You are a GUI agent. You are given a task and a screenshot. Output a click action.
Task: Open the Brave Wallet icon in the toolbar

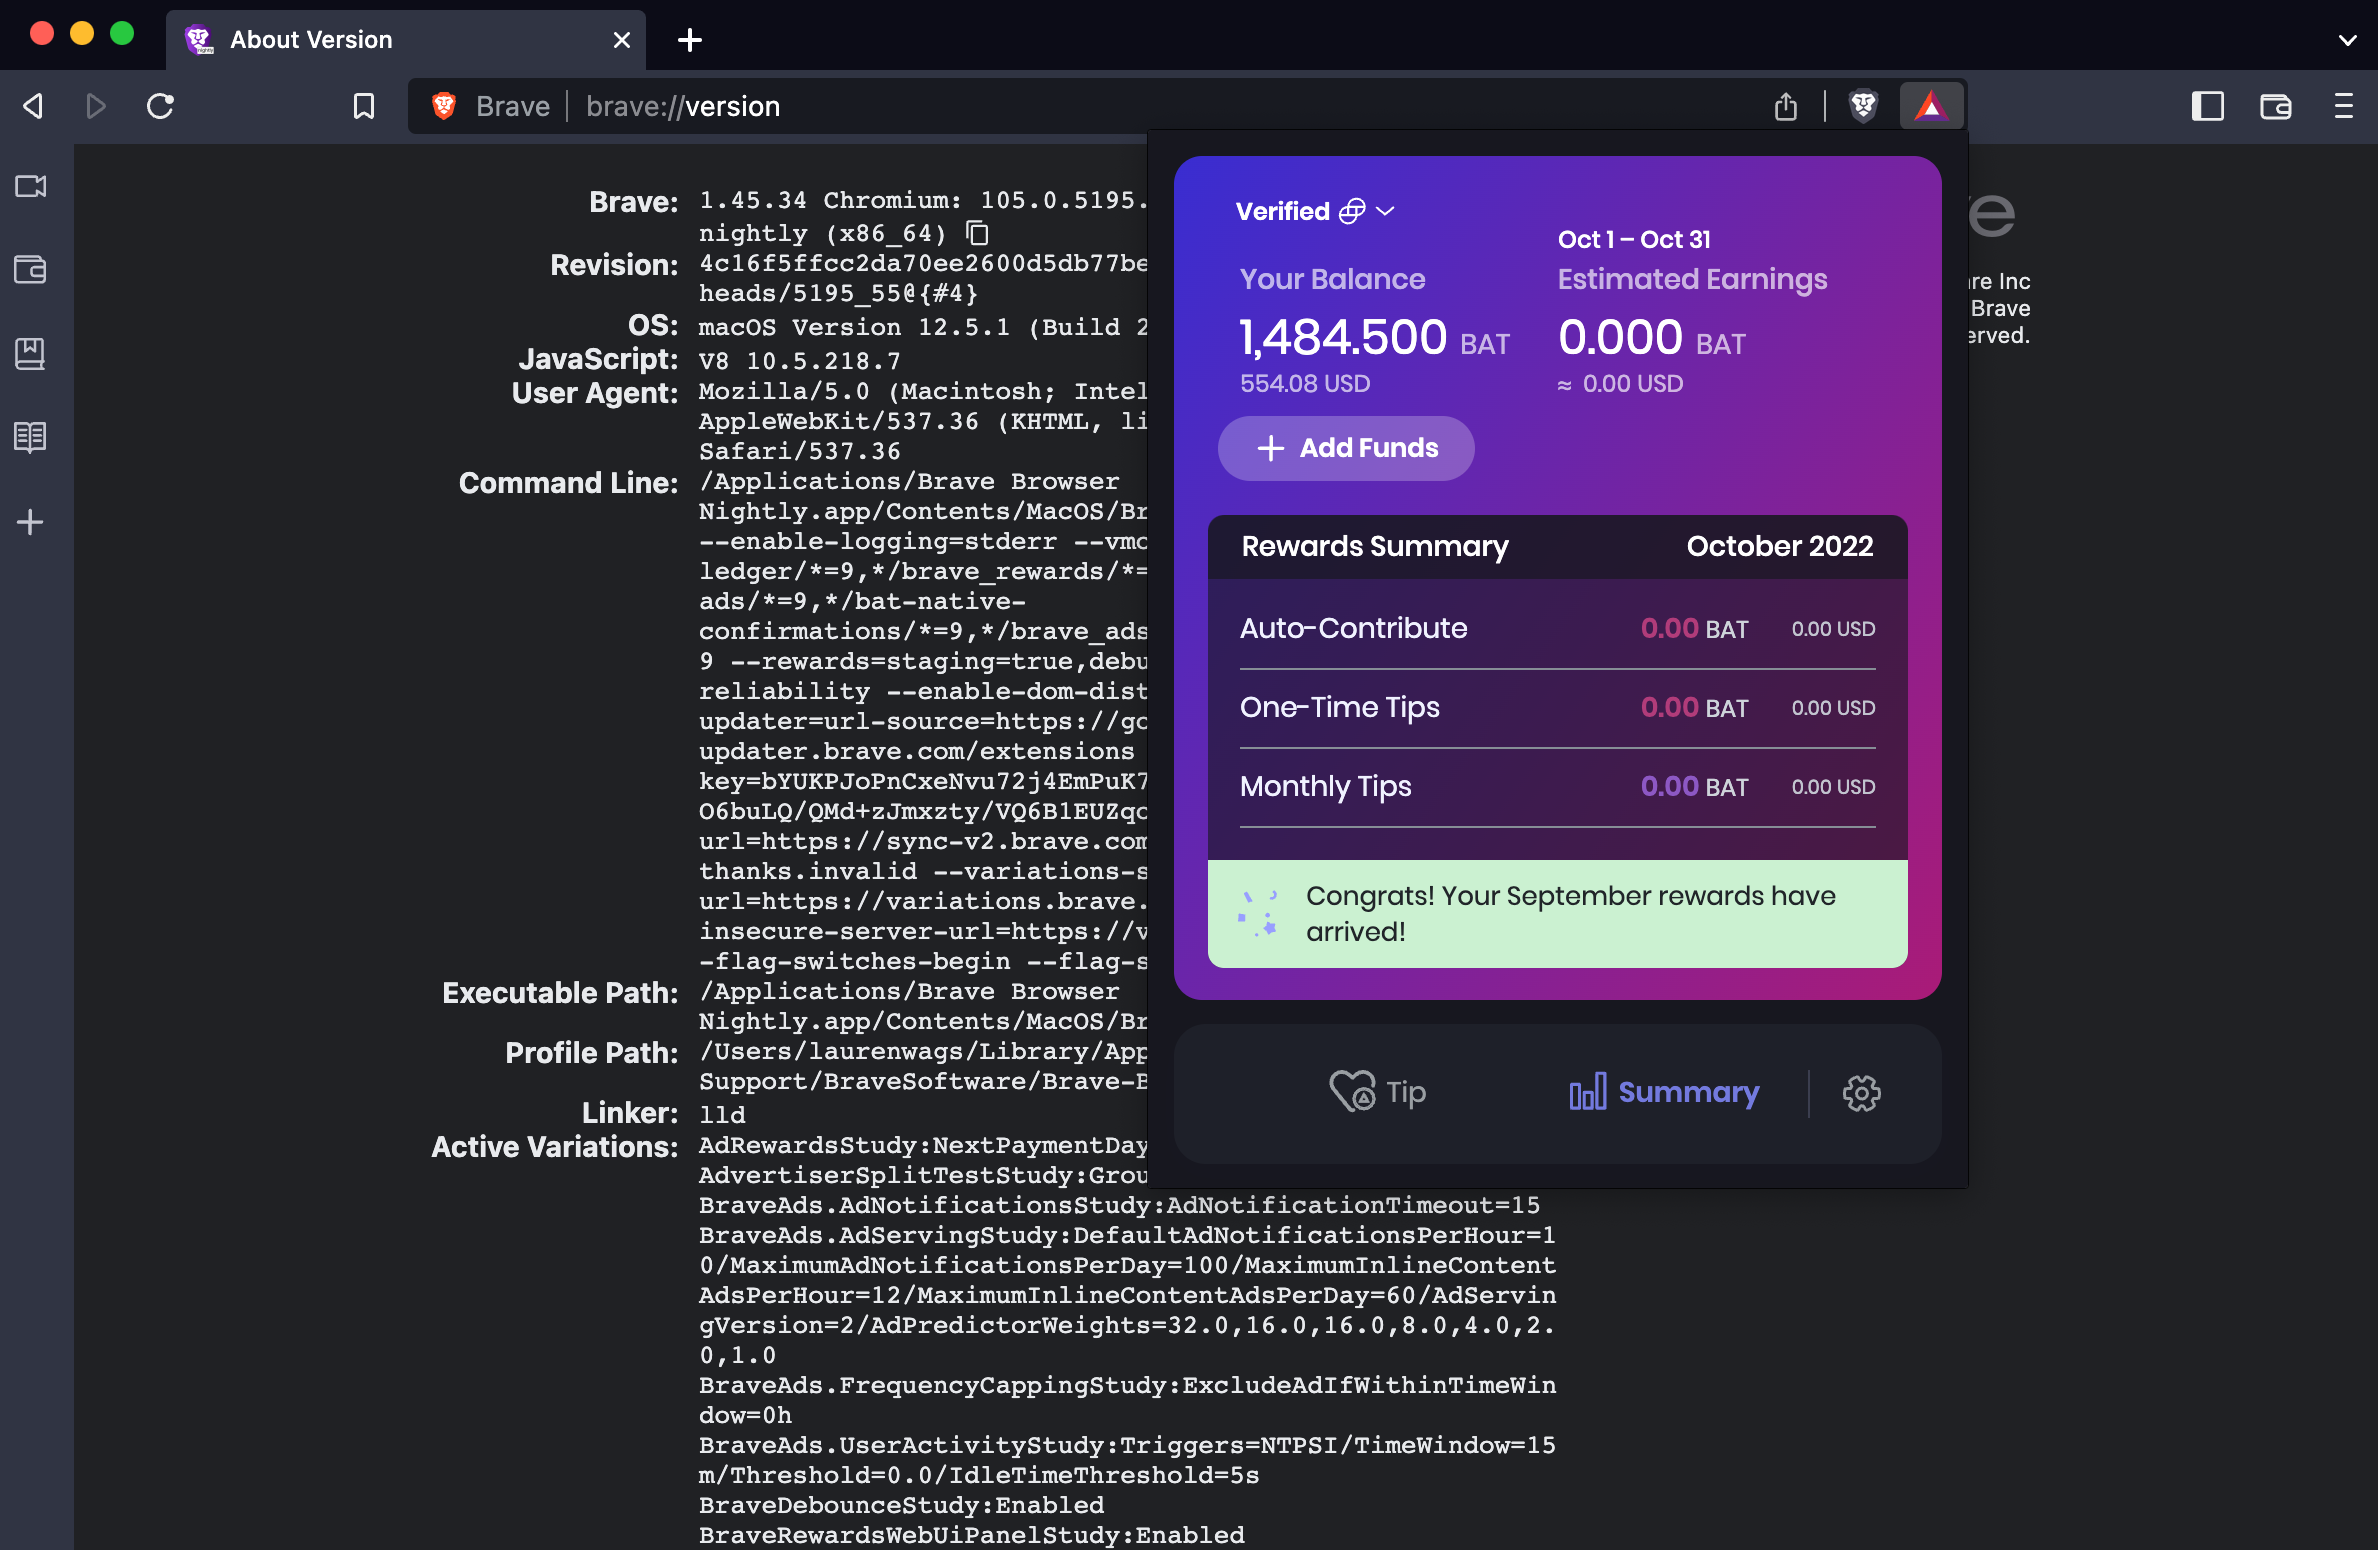tap(2275, 106)
